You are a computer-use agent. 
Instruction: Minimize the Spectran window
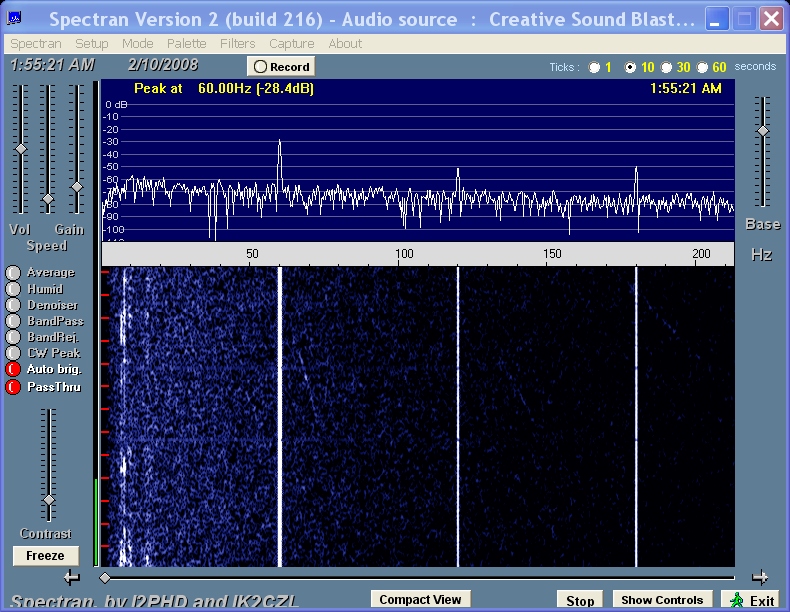pos(716,19)
